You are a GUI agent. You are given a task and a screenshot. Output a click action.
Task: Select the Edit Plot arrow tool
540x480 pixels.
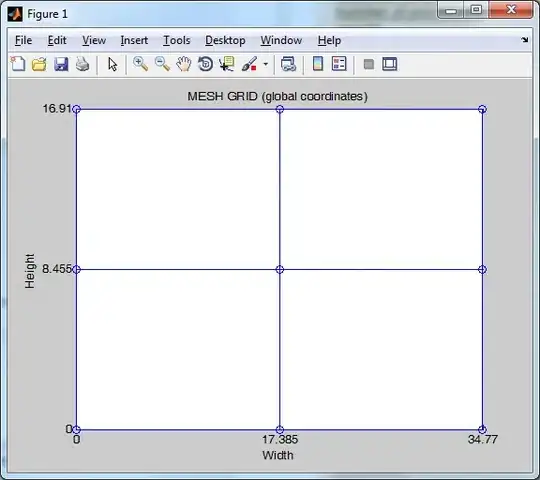[112, 64]
